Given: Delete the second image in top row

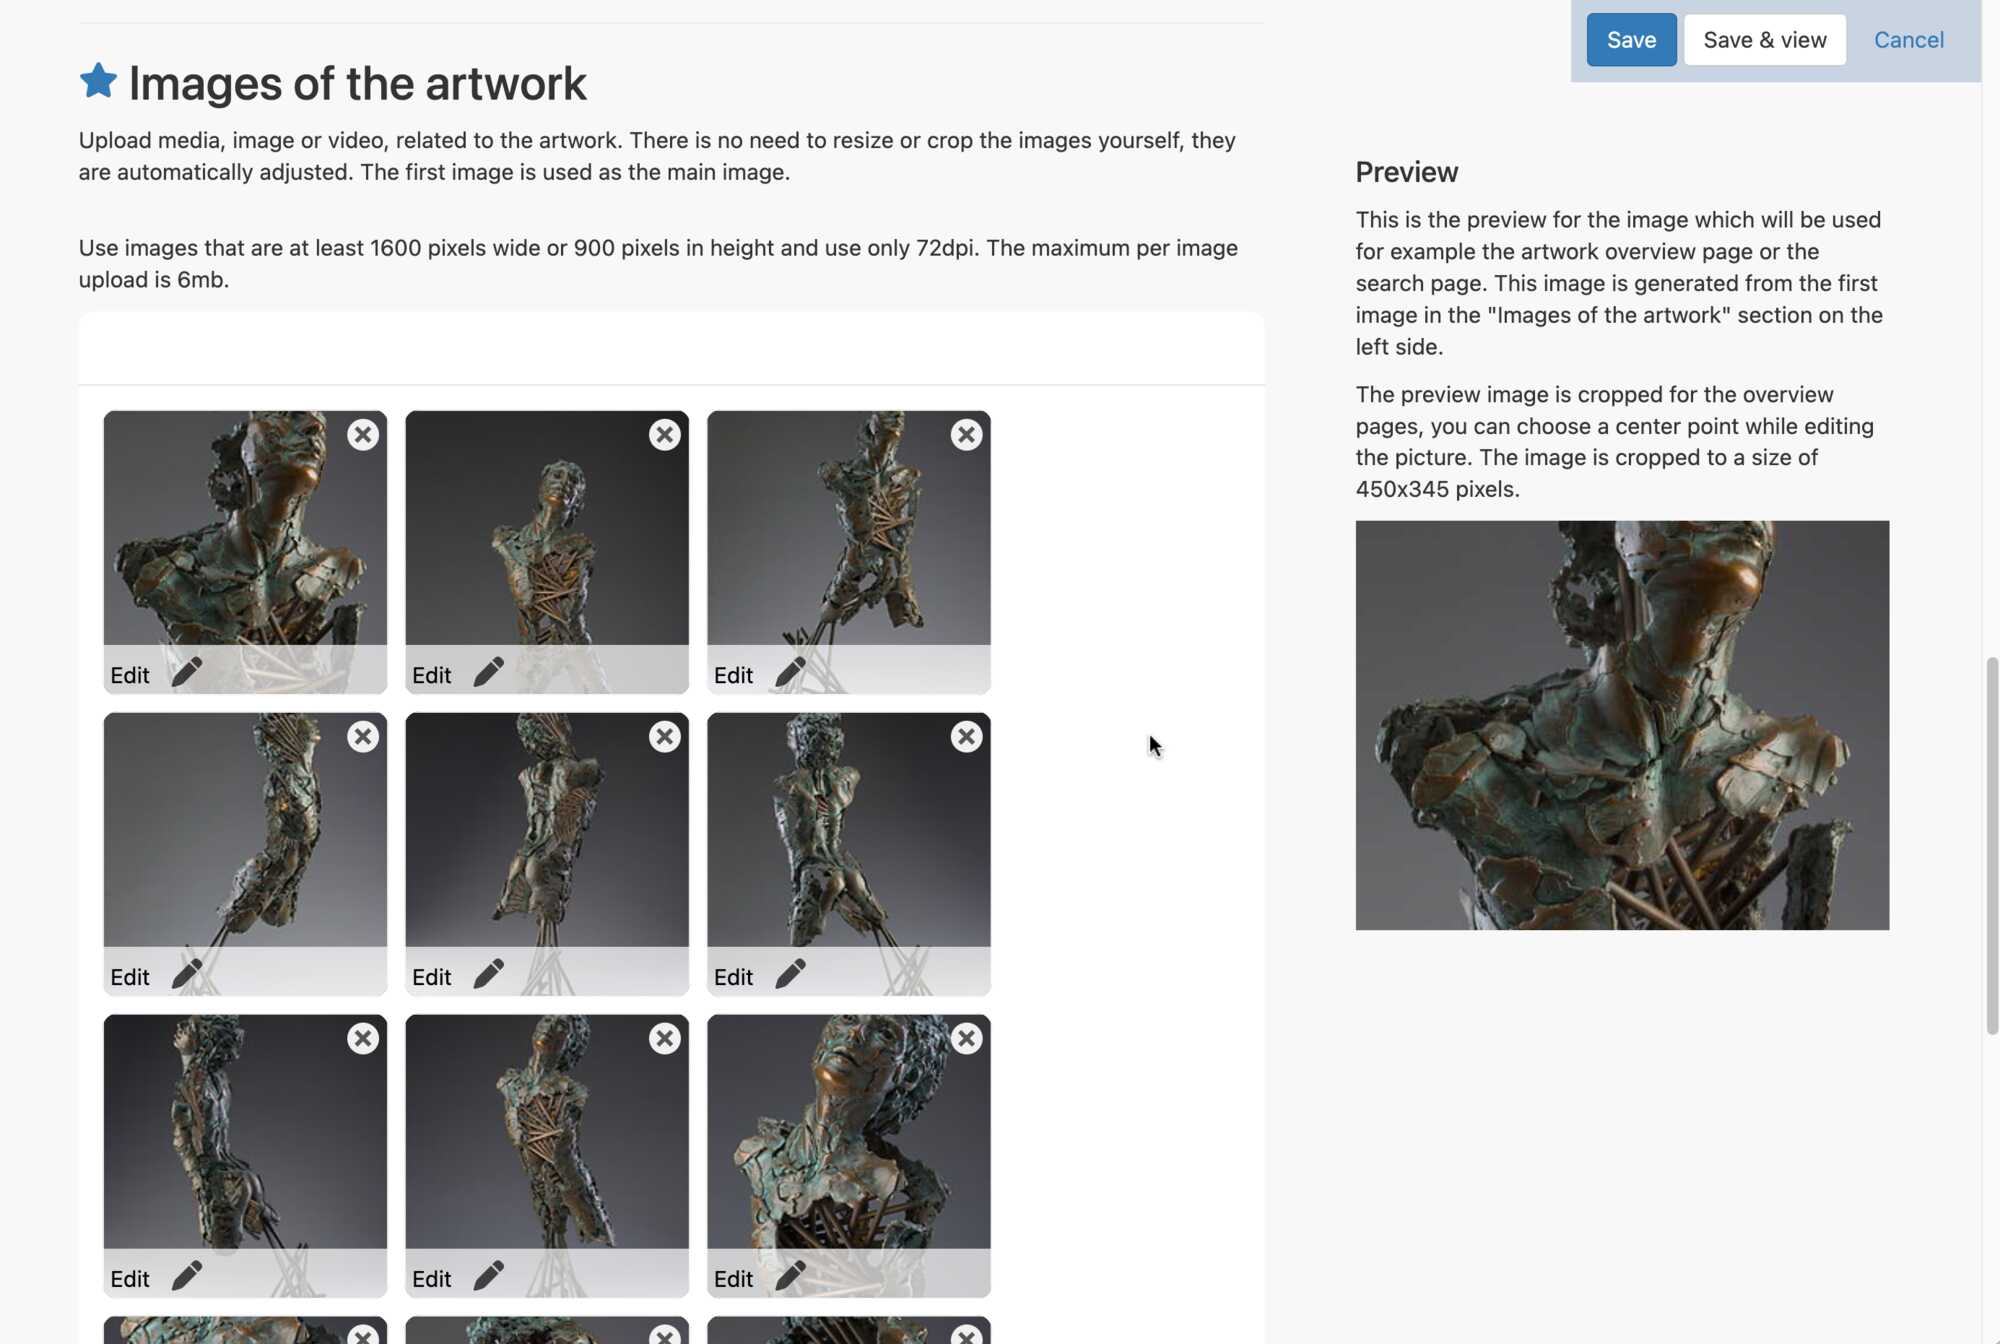Looking at the screenshot, I should [x=665, y=435].
